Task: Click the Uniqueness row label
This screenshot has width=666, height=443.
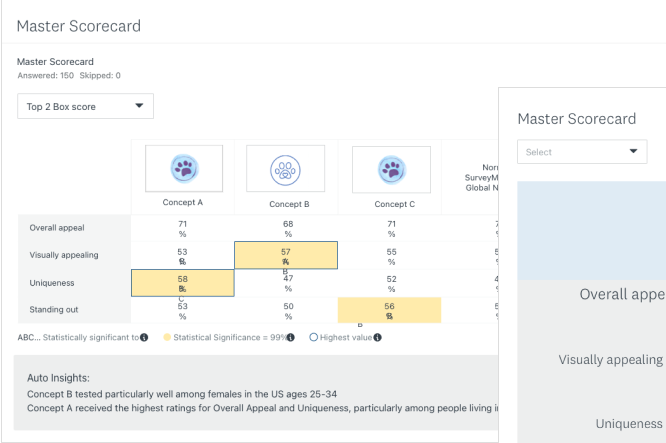Action: tap(53, 283)
